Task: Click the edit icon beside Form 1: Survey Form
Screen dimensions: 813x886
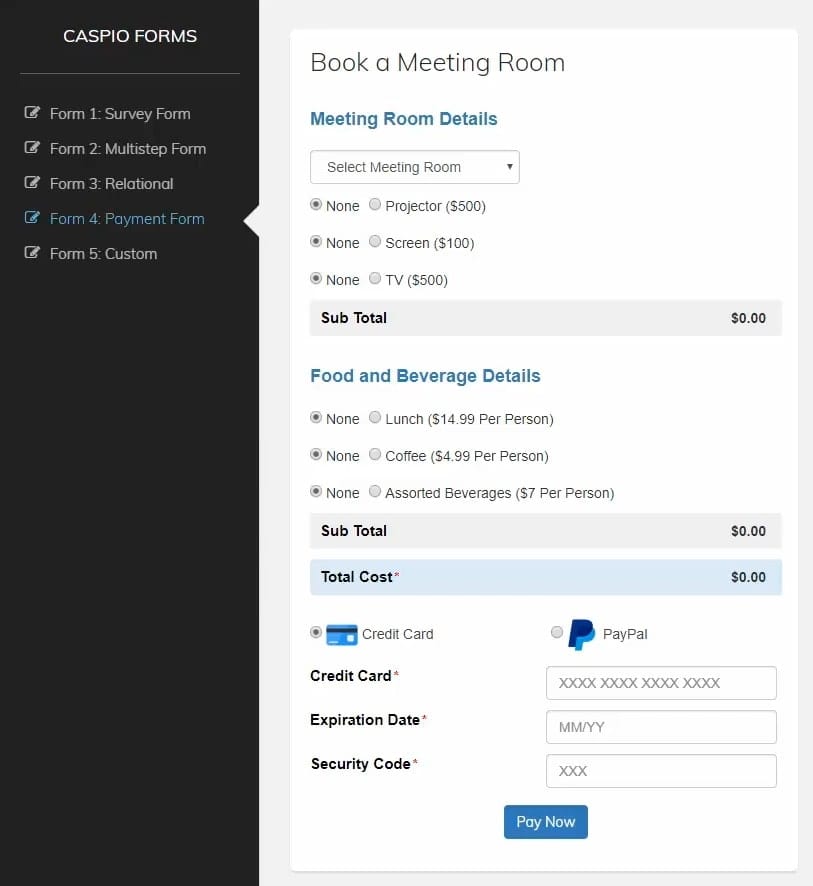Action: click(x=33, y=113)
